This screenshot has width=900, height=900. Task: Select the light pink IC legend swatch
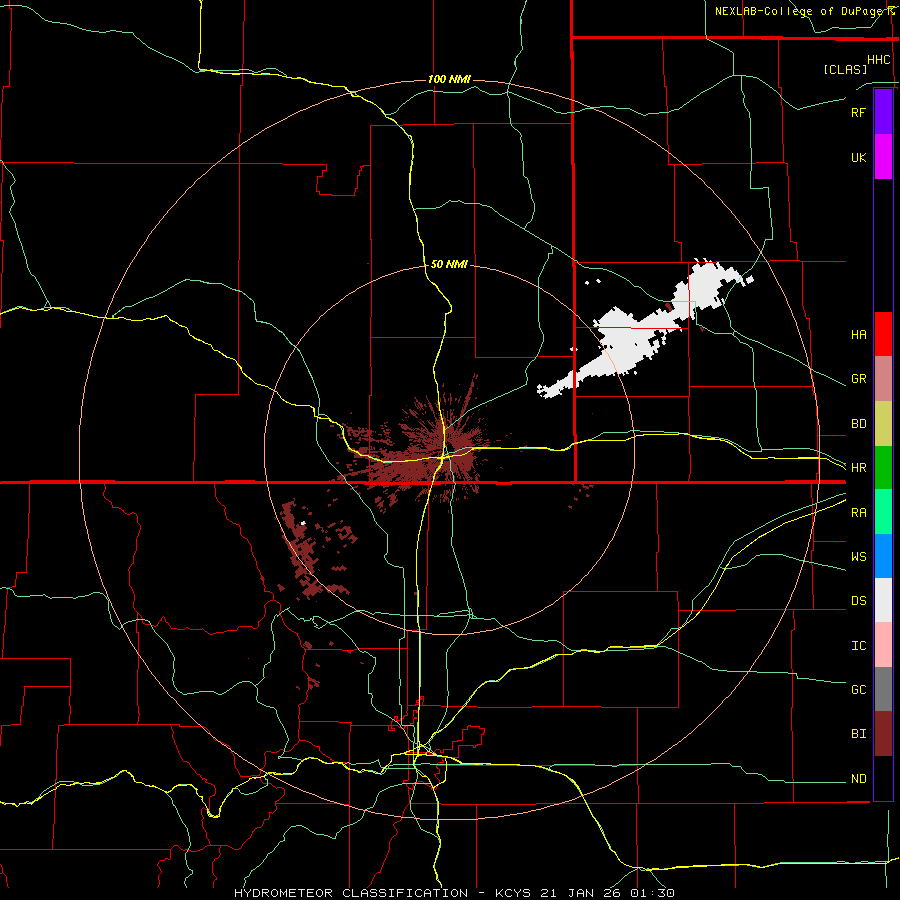click(x=883, y=645)
